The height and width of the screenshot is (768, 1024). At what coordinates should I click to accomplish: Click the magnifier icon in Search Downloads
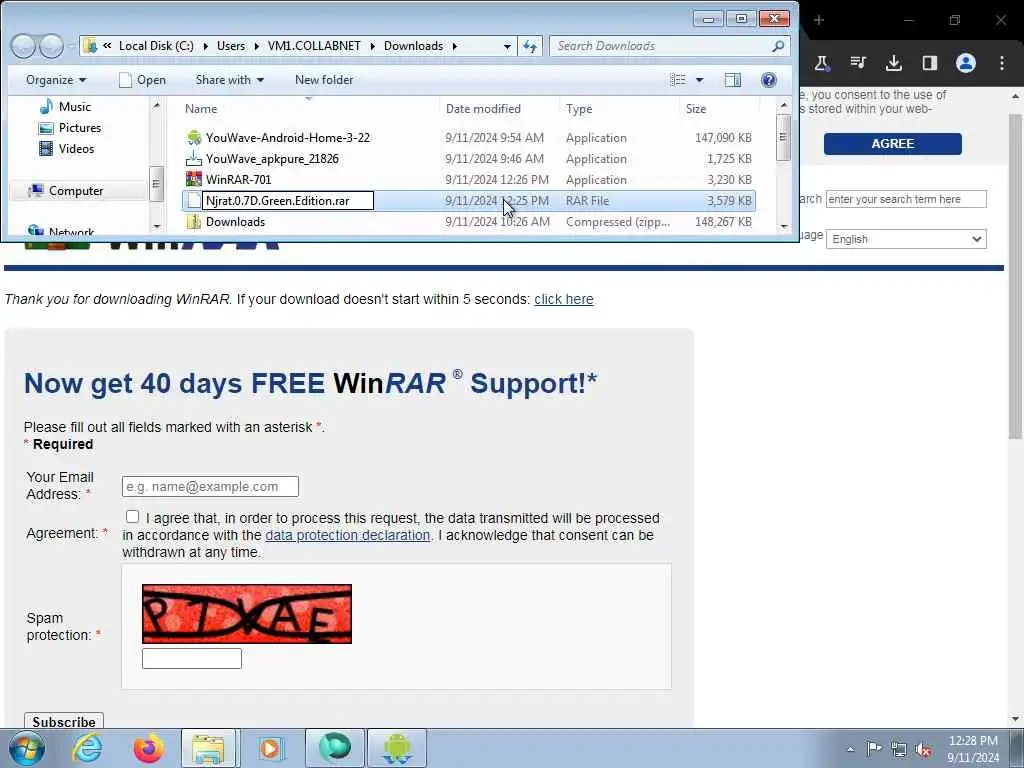778,46
